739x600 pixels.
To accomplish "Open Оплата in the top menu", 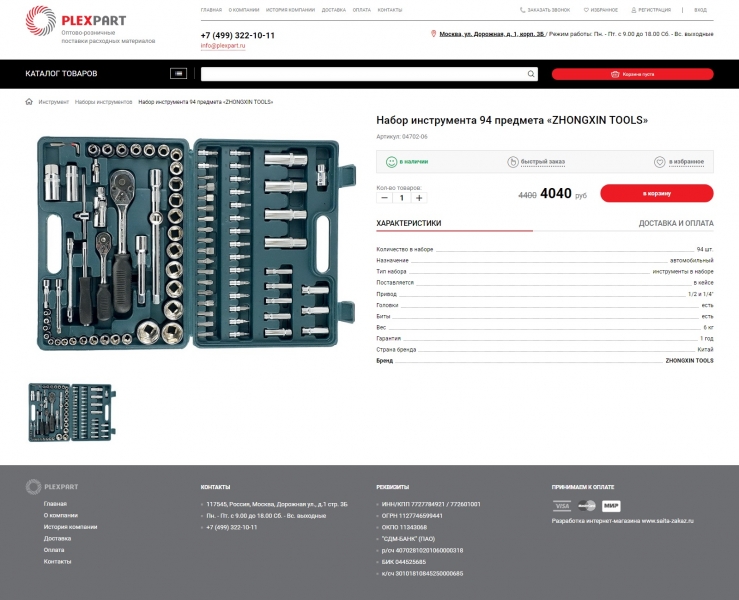I will [x=361, y=10].
